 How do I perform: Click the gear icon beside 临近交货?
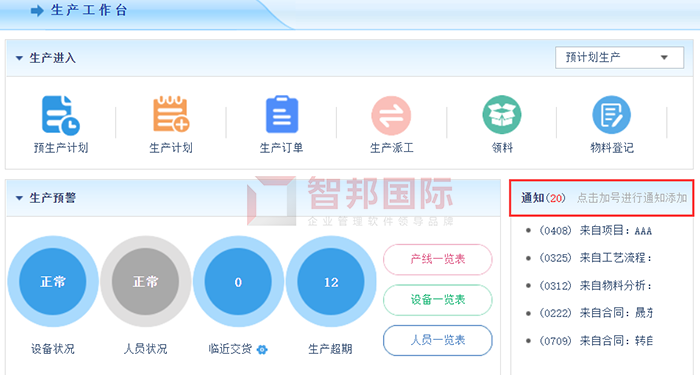pyautogui.click(x=262, y=349)
